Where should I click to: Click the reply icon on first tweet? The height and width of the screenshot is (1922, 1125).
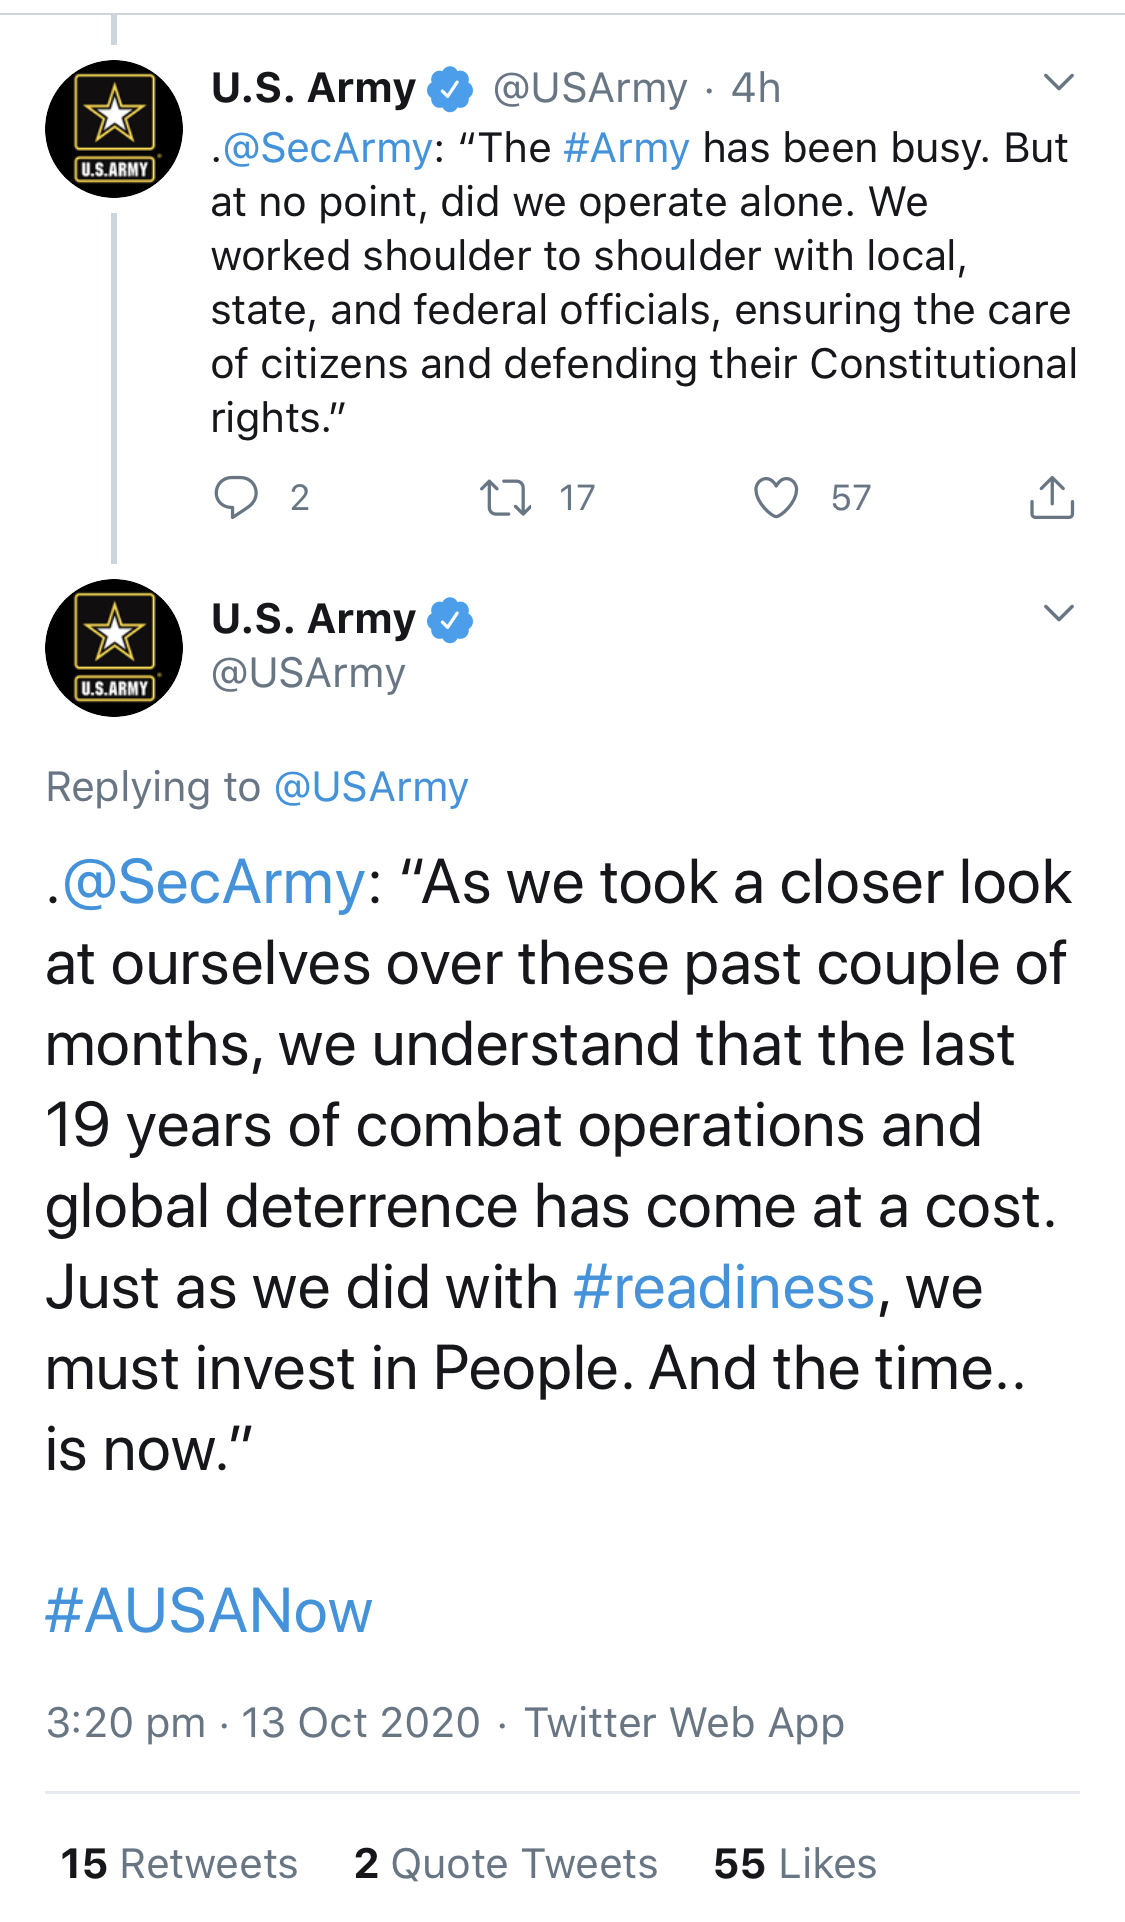pos(236,497)
